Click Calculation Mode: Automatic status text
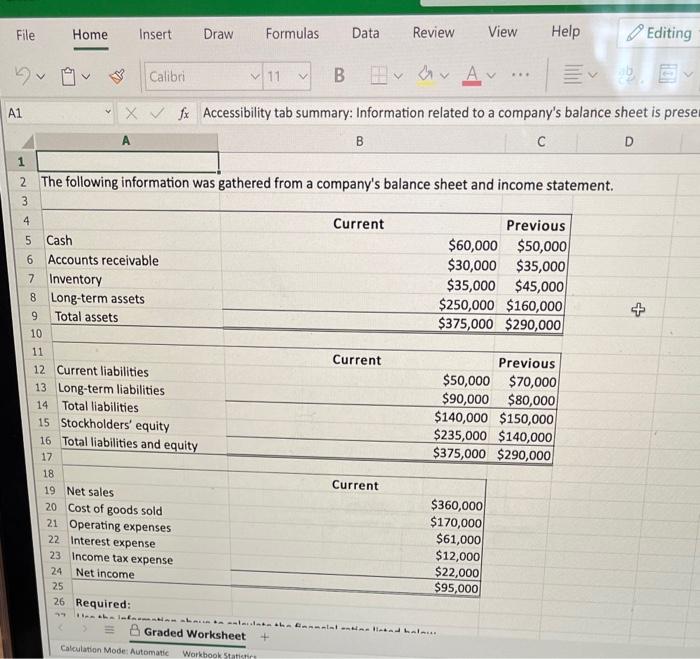Screen dimensions: 700x659 pos(115,651)
